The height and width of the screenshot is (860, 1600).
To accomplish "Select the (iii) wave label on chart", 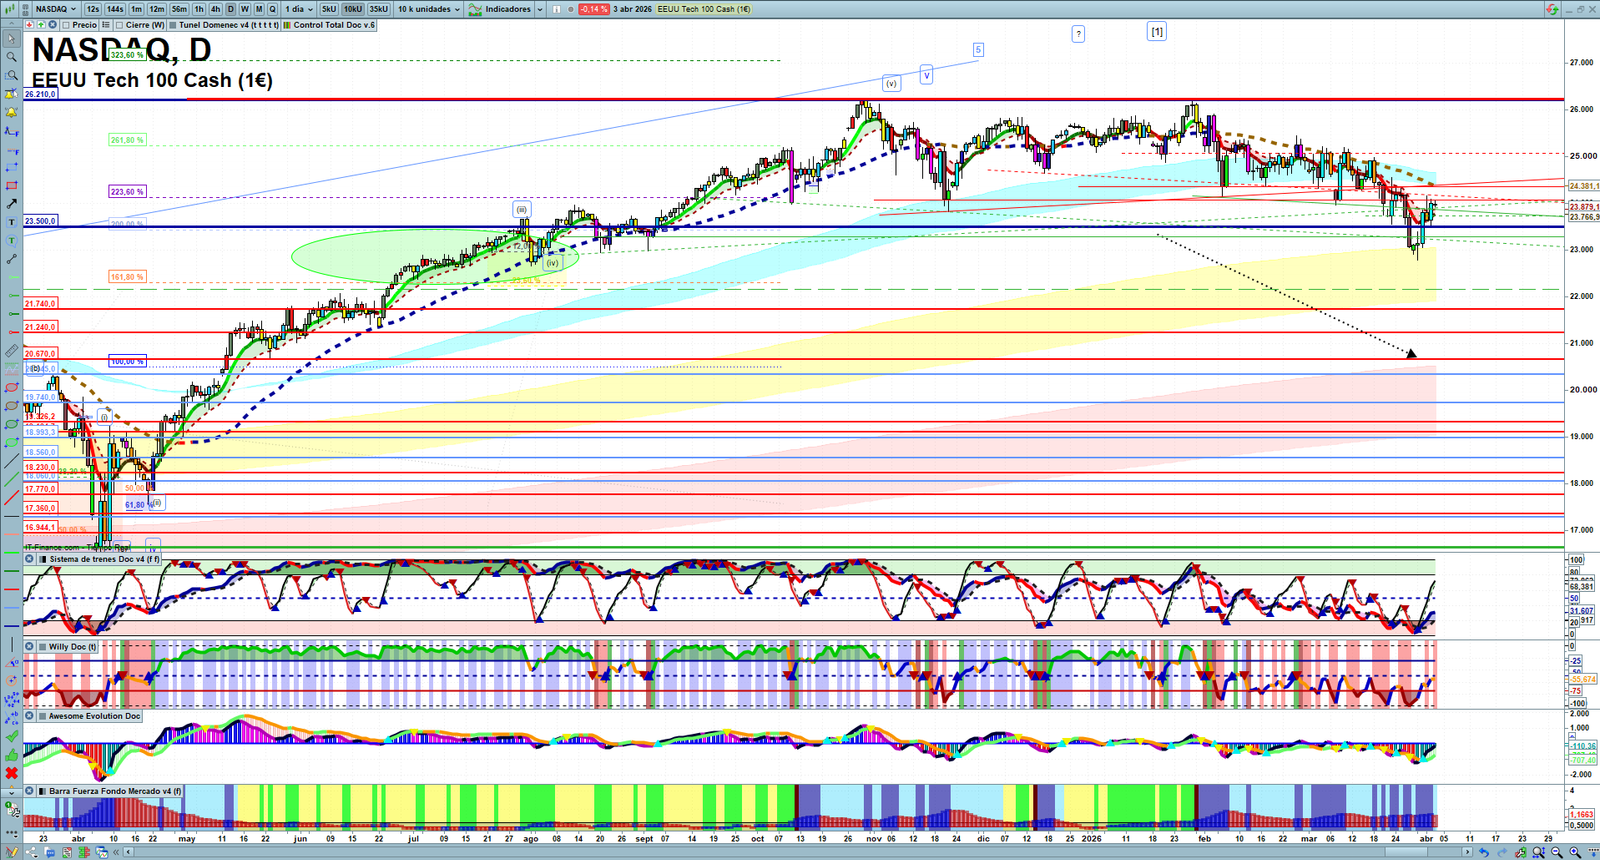I will tap(521, 210).
